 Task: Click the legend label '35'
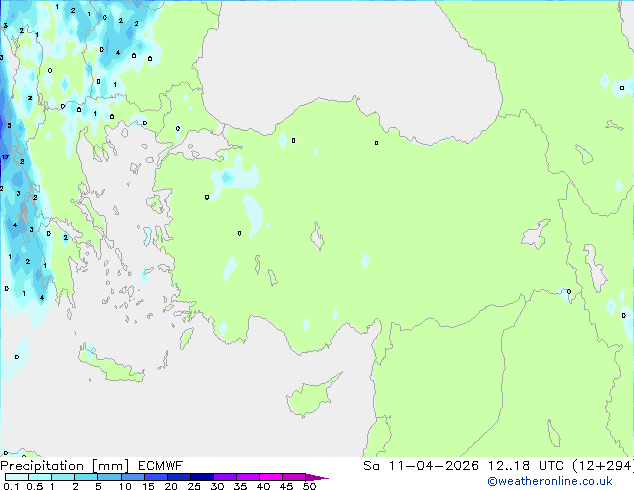(240, 486)
